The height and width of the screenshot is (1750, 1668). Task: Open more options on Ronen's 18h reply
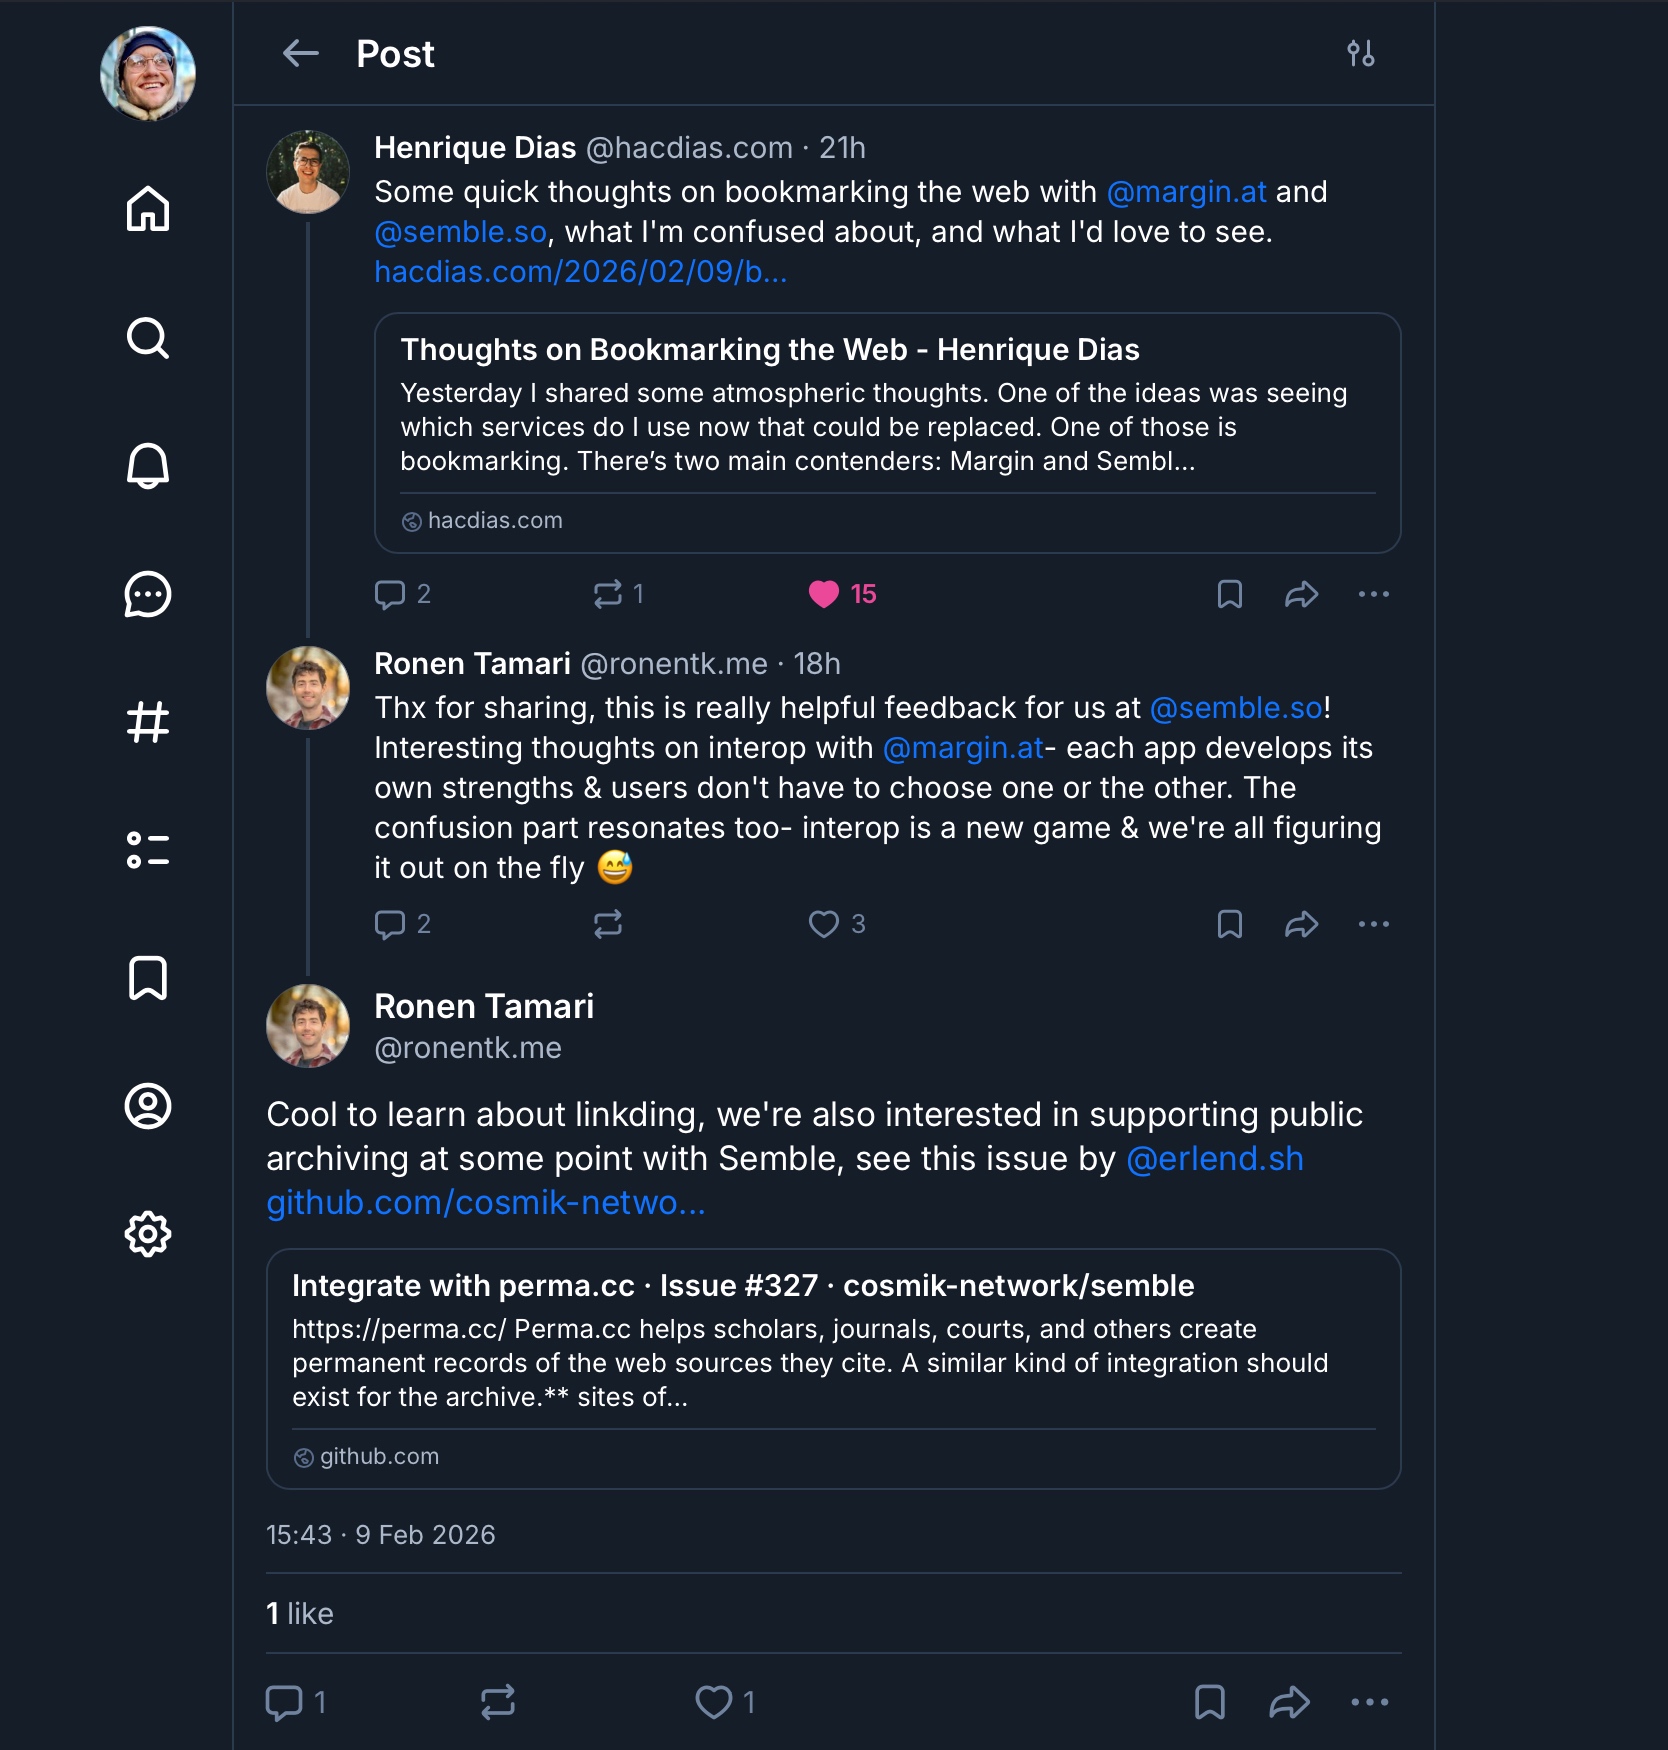[x=1373, y=924]
